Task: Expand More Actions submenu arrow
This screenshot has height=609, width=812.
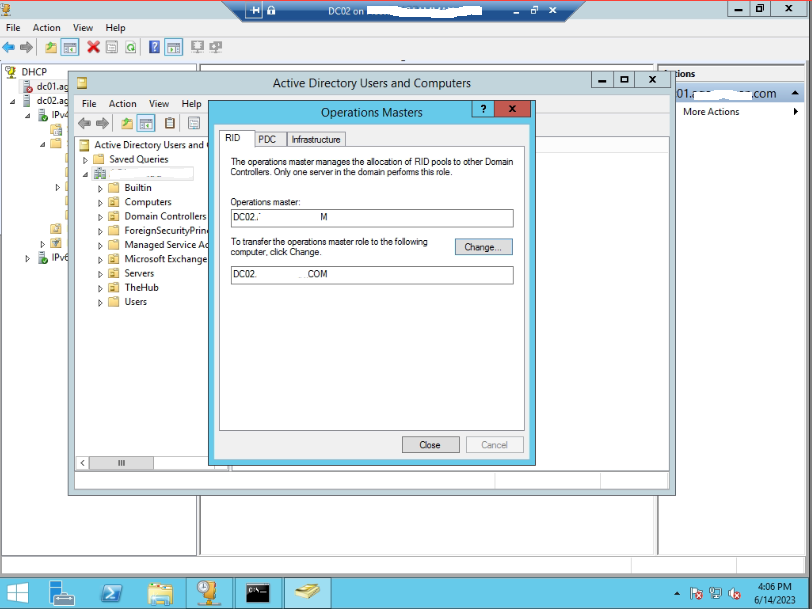Action: pyautogui.click(x=795, y=112)
